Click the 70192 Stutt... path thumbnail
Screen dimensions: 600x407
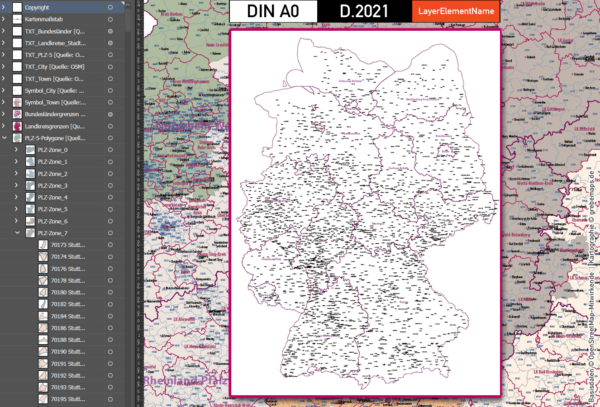click(x=43, y=376)
